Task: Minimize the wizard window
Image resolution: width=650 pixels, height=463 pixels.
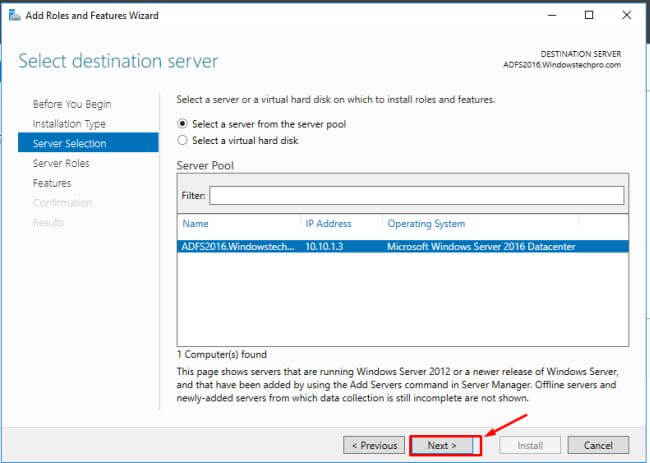Action: coord(552,15)
